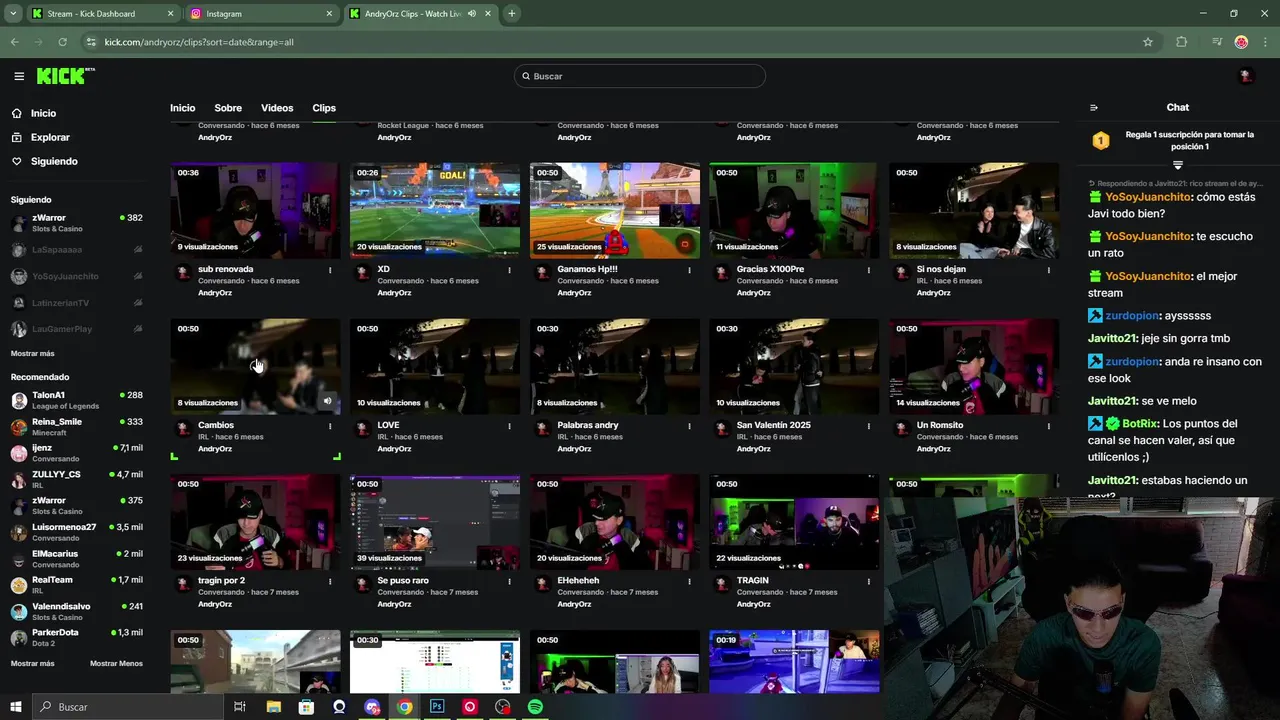Open options menu for clip 'sub renovada'
Viewport: 1280px width, 720px height.
click(330, 270)
